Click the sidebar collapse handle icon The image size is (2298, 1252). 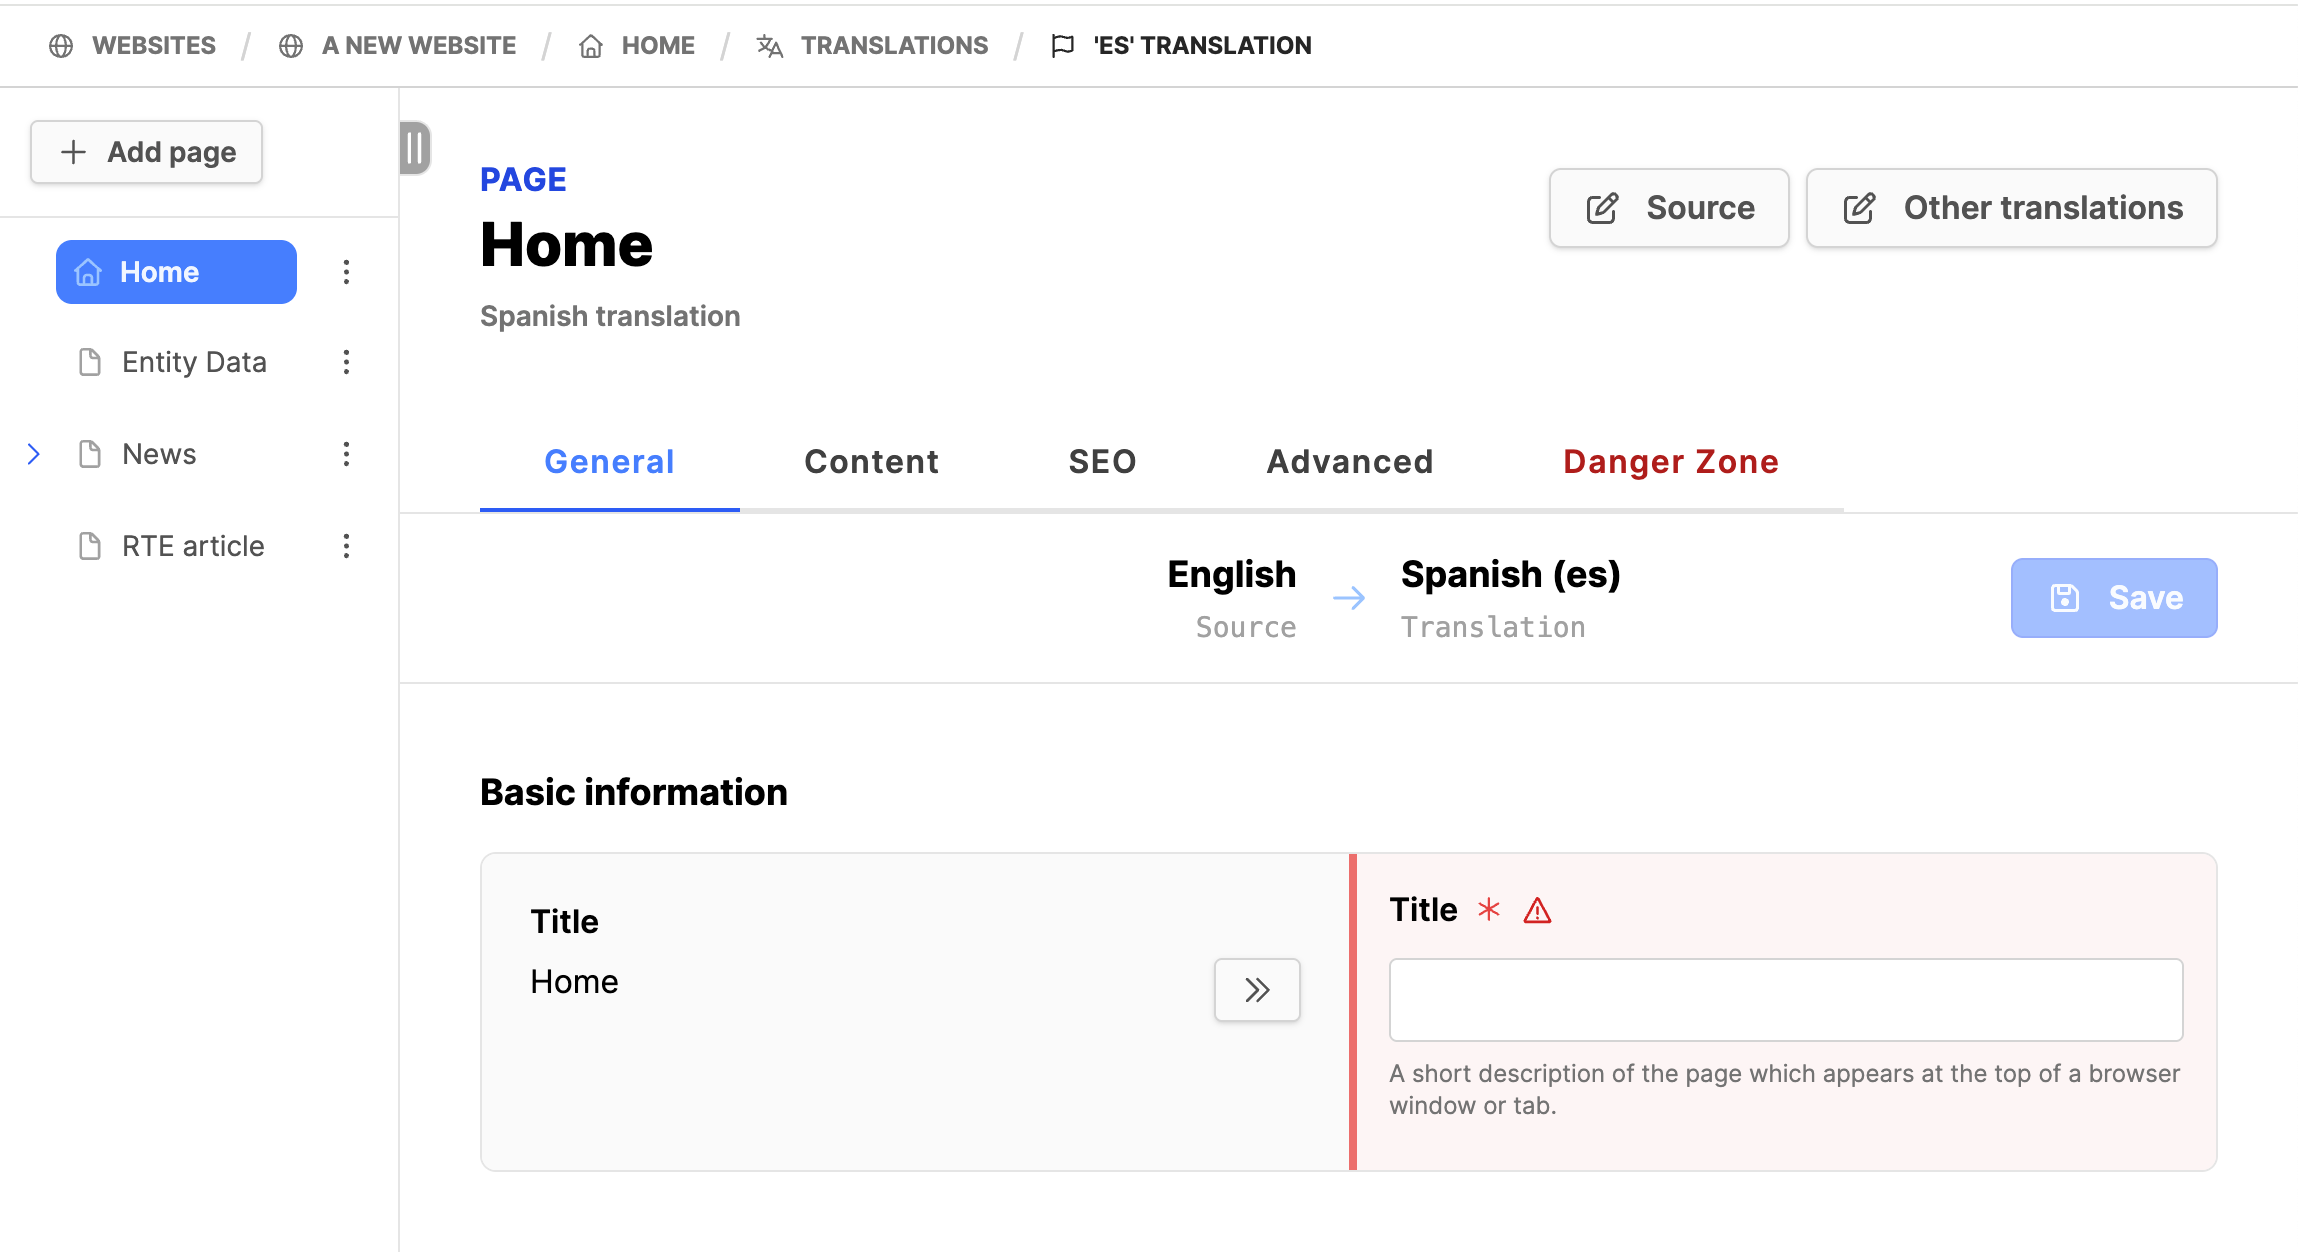414,148
